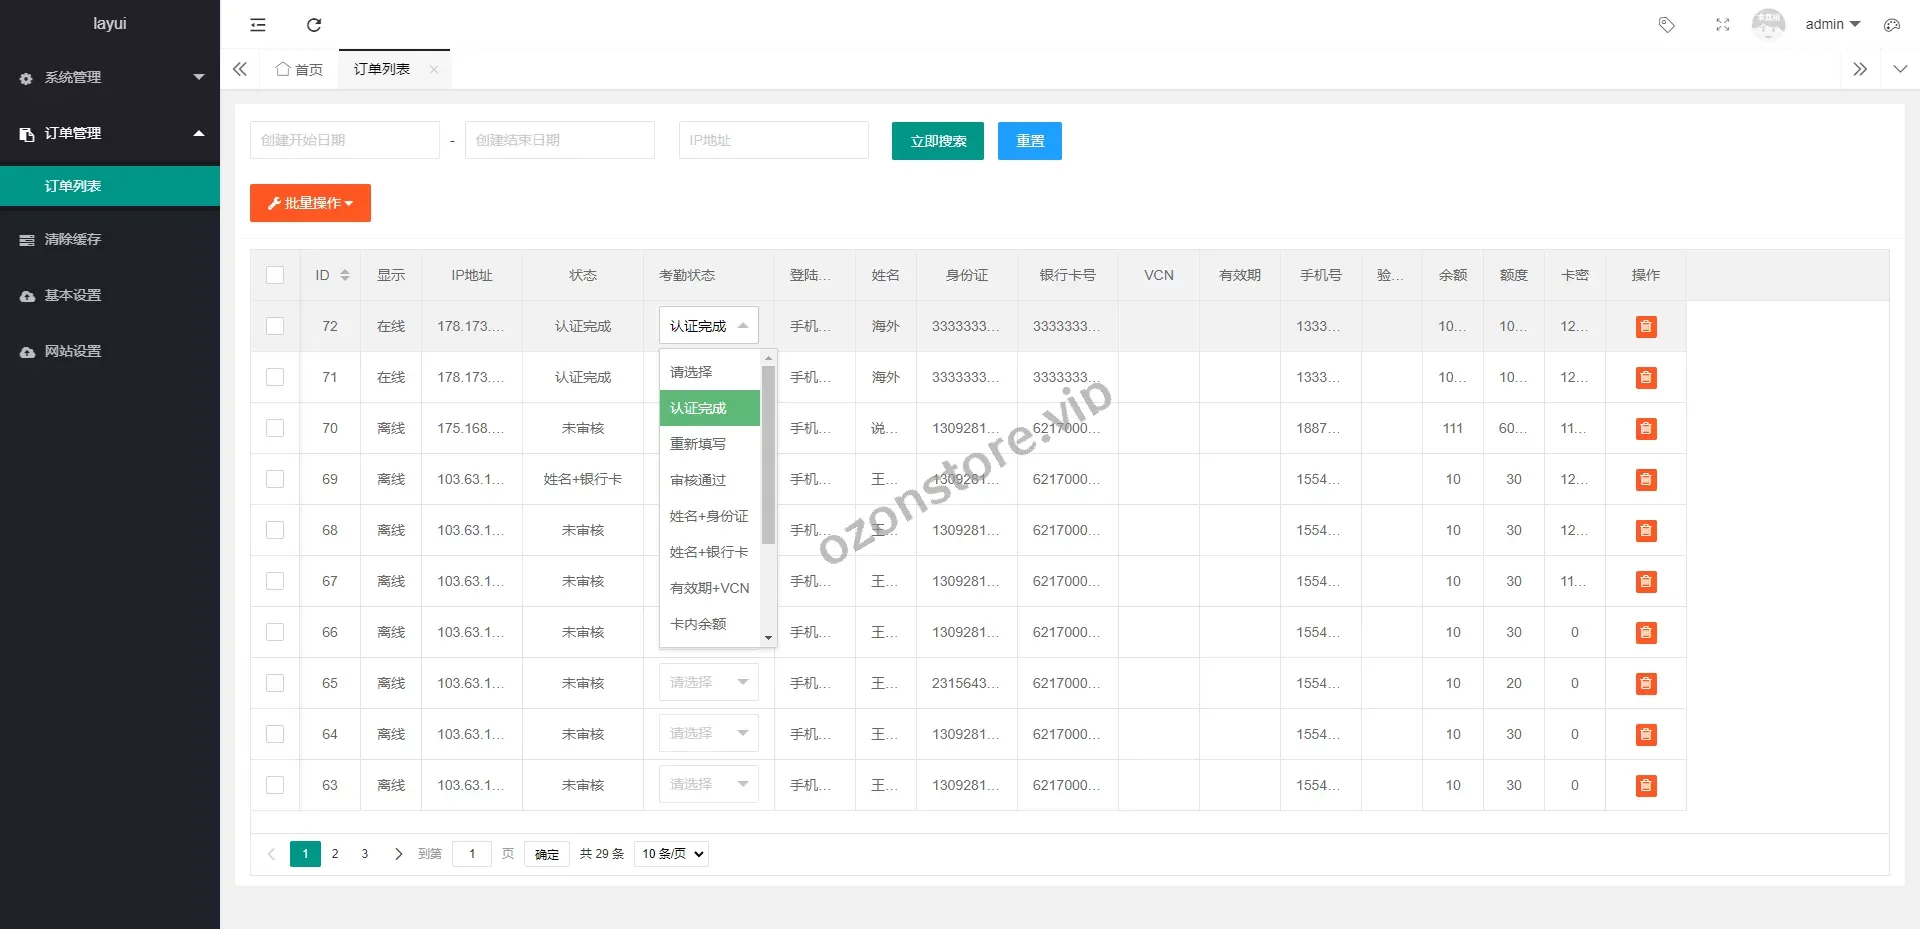1920x929 pixels.
Task: Choose 审核通过 from the status list
Action: 698,480
